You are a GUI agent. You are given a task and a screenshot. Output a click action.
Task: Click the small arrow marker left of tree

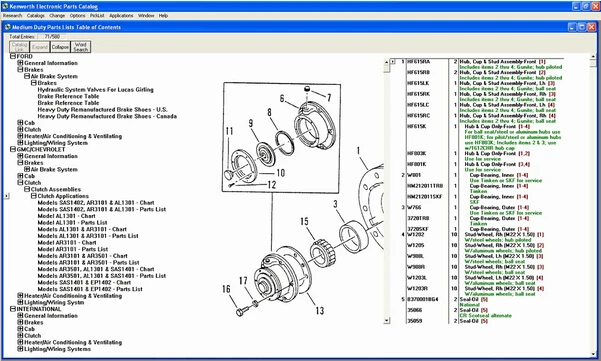click(7, 196)
